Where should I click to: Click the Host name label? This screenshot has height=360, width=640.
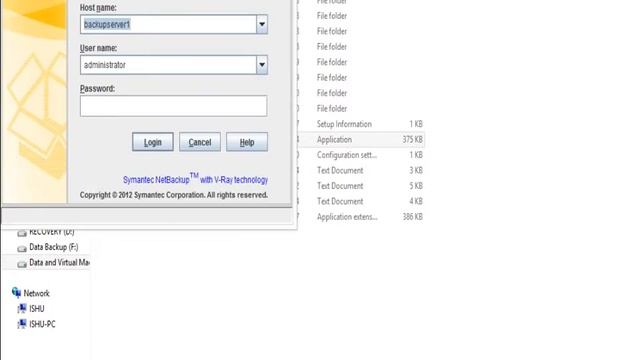click(98, 7)
